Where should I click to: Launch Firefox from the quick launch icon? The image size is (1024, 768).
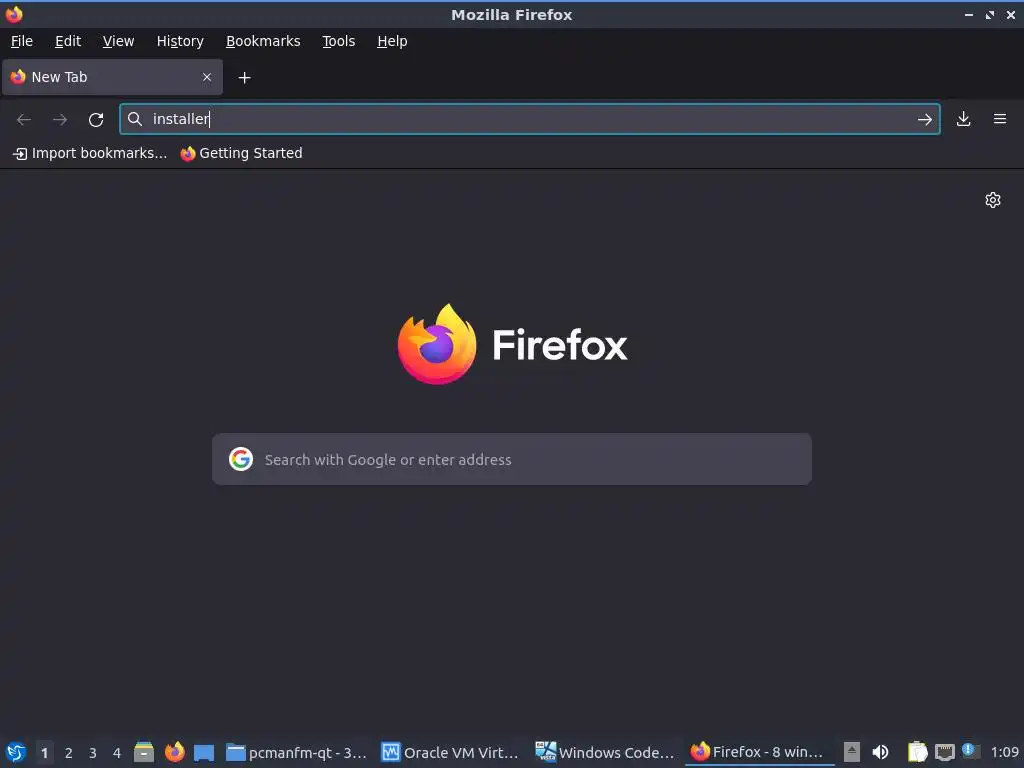174,752
